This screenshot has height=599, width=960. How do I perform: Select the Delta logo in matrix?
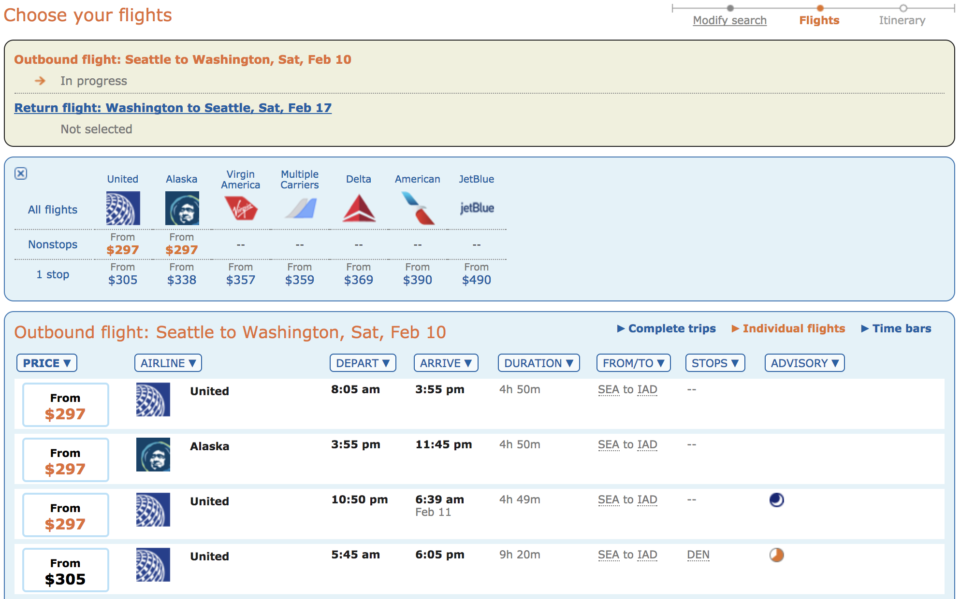click(359, 208)
